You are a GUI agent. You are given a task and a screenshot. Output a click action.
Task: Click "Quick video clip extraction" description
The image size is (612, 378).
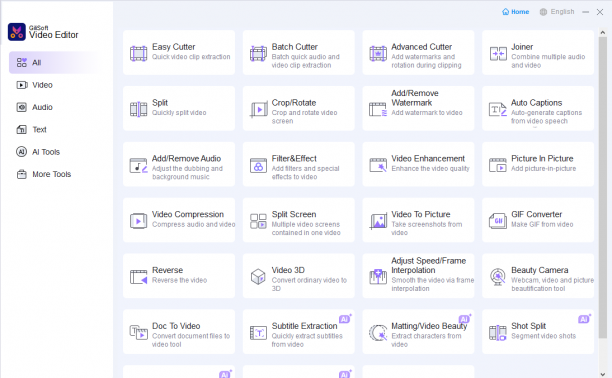coord(191,57)
